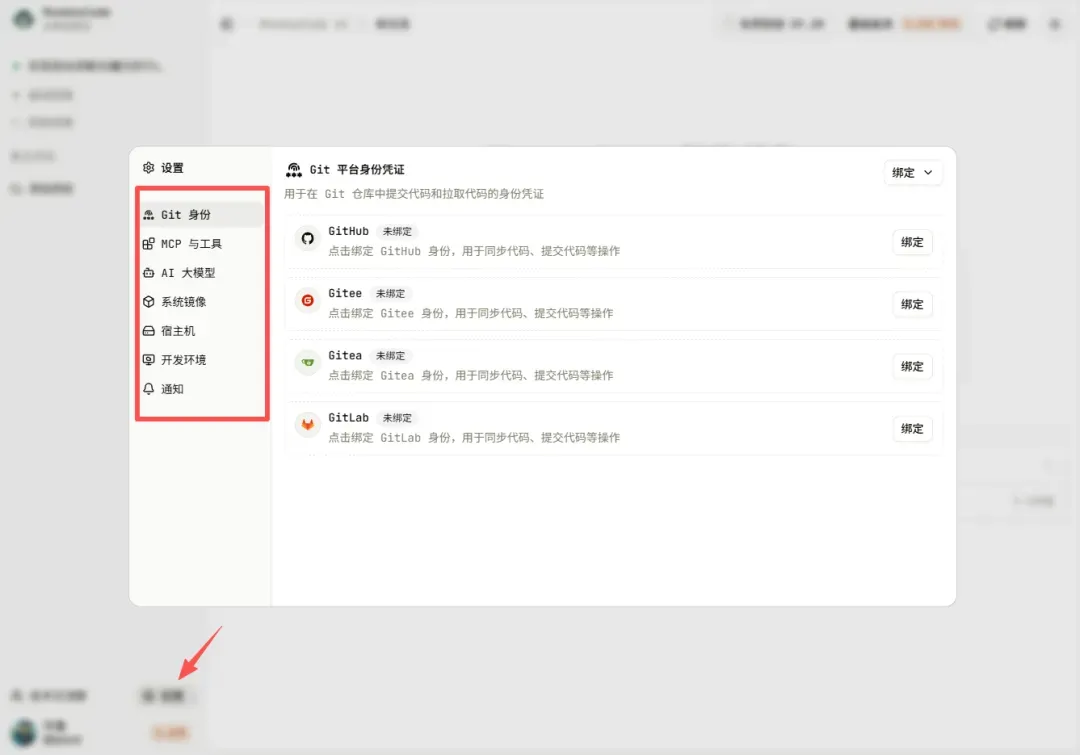Click the settings gear icon beside 设置
Viewport: 1080px width, 755px height.
tap(149, 167)
